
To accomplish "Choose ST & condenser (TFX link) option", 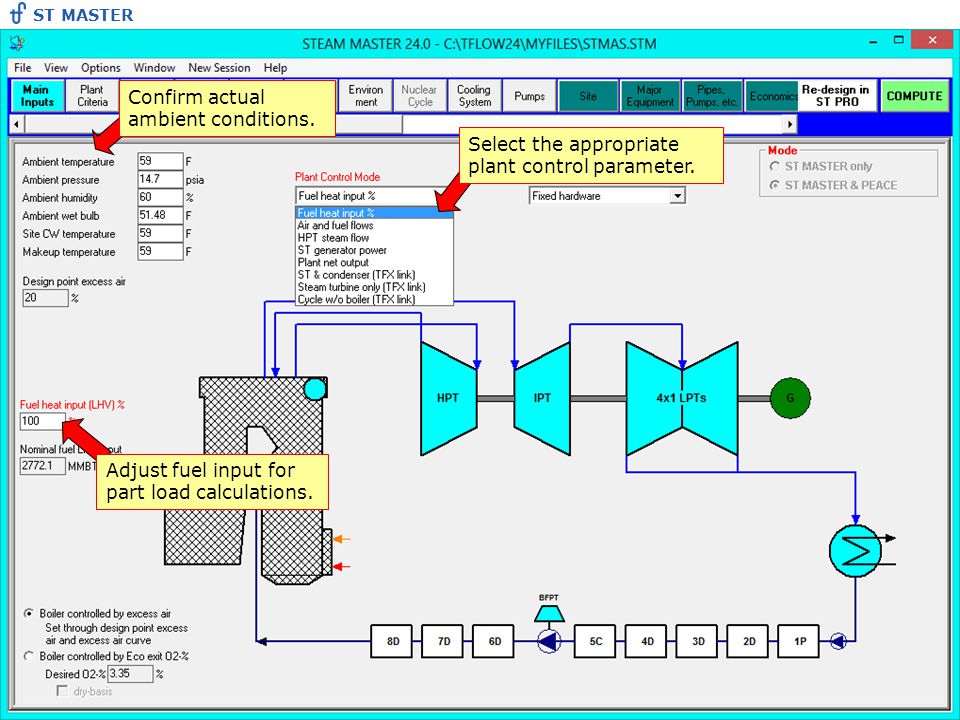I will (x=374, y=274).
